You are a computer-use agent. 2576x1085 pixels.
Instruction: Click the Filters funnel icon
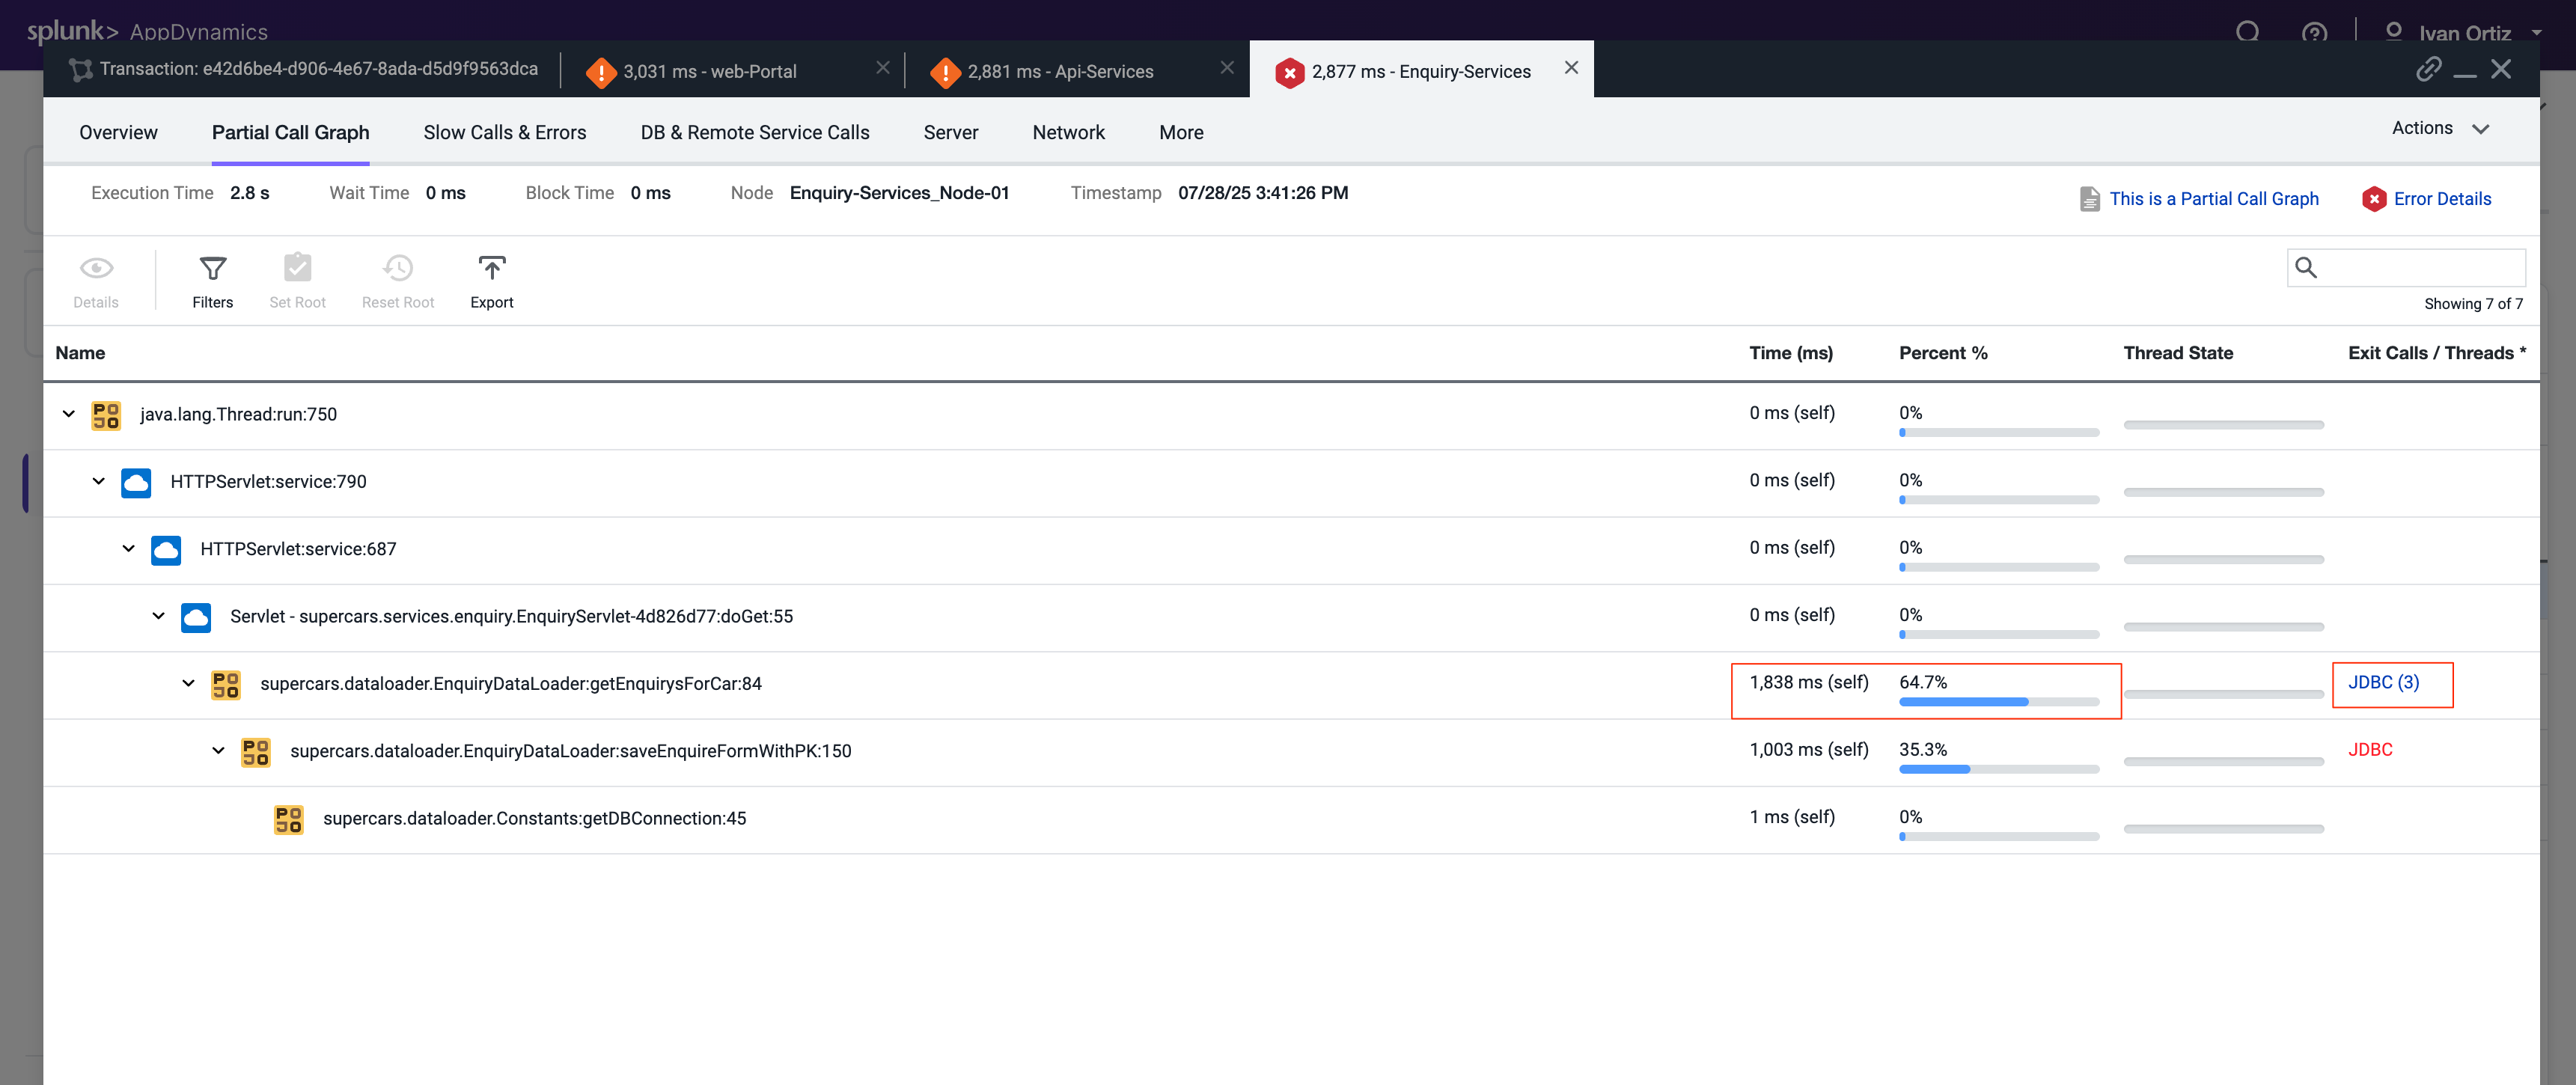212,269
